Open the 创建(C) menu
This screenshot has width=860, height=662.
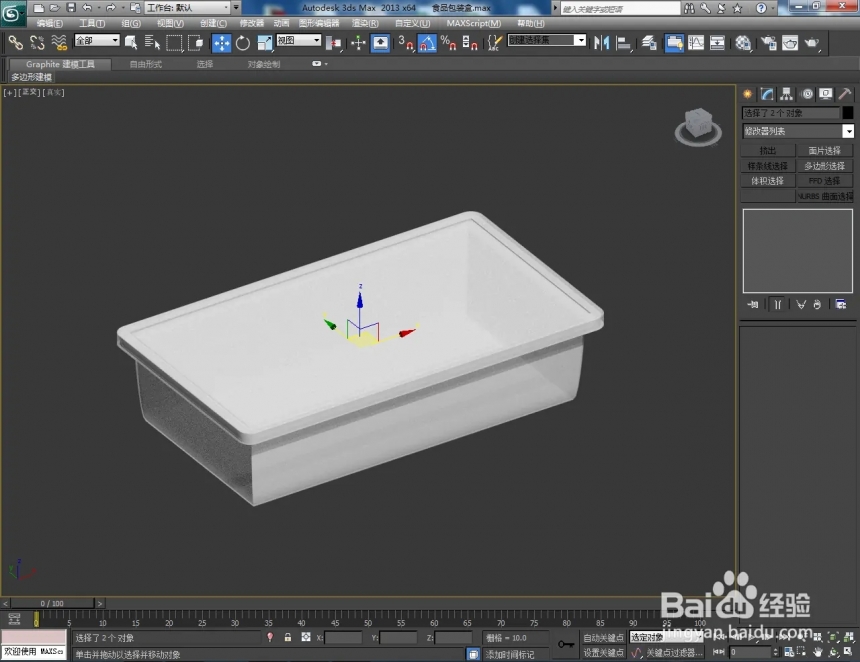[213, 23]
